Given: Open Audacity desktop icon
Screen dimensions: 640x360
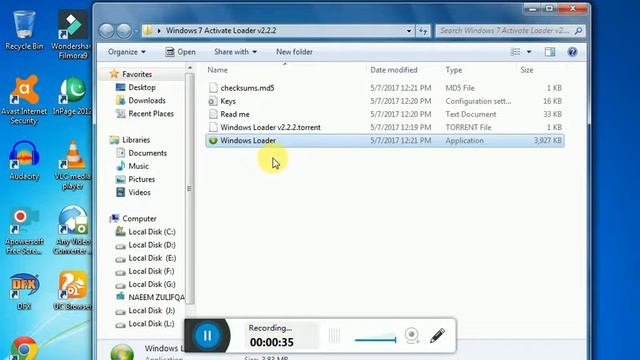Looking at the screenshot, I should (x=24, y=161).
